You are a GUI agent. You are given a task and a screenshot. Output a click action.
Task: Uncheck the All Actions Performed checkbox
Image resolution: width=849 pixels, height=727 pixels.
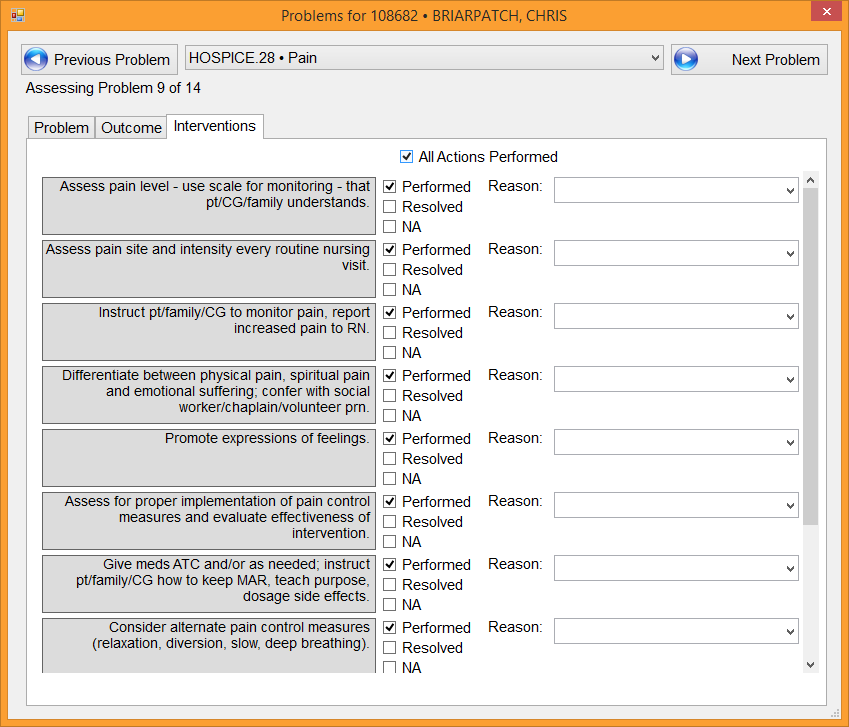tap(407, 157)
